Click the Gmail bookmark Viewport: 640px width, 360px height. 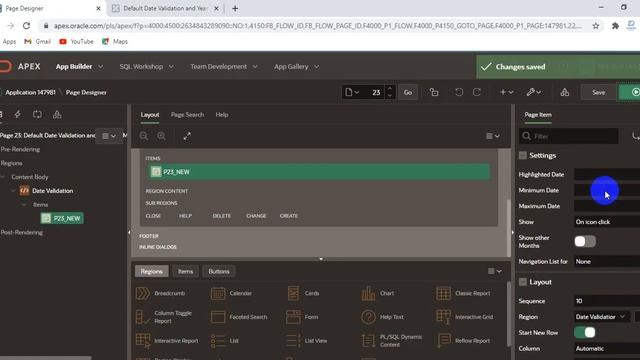pyautogui.click(x=38, y=41)
